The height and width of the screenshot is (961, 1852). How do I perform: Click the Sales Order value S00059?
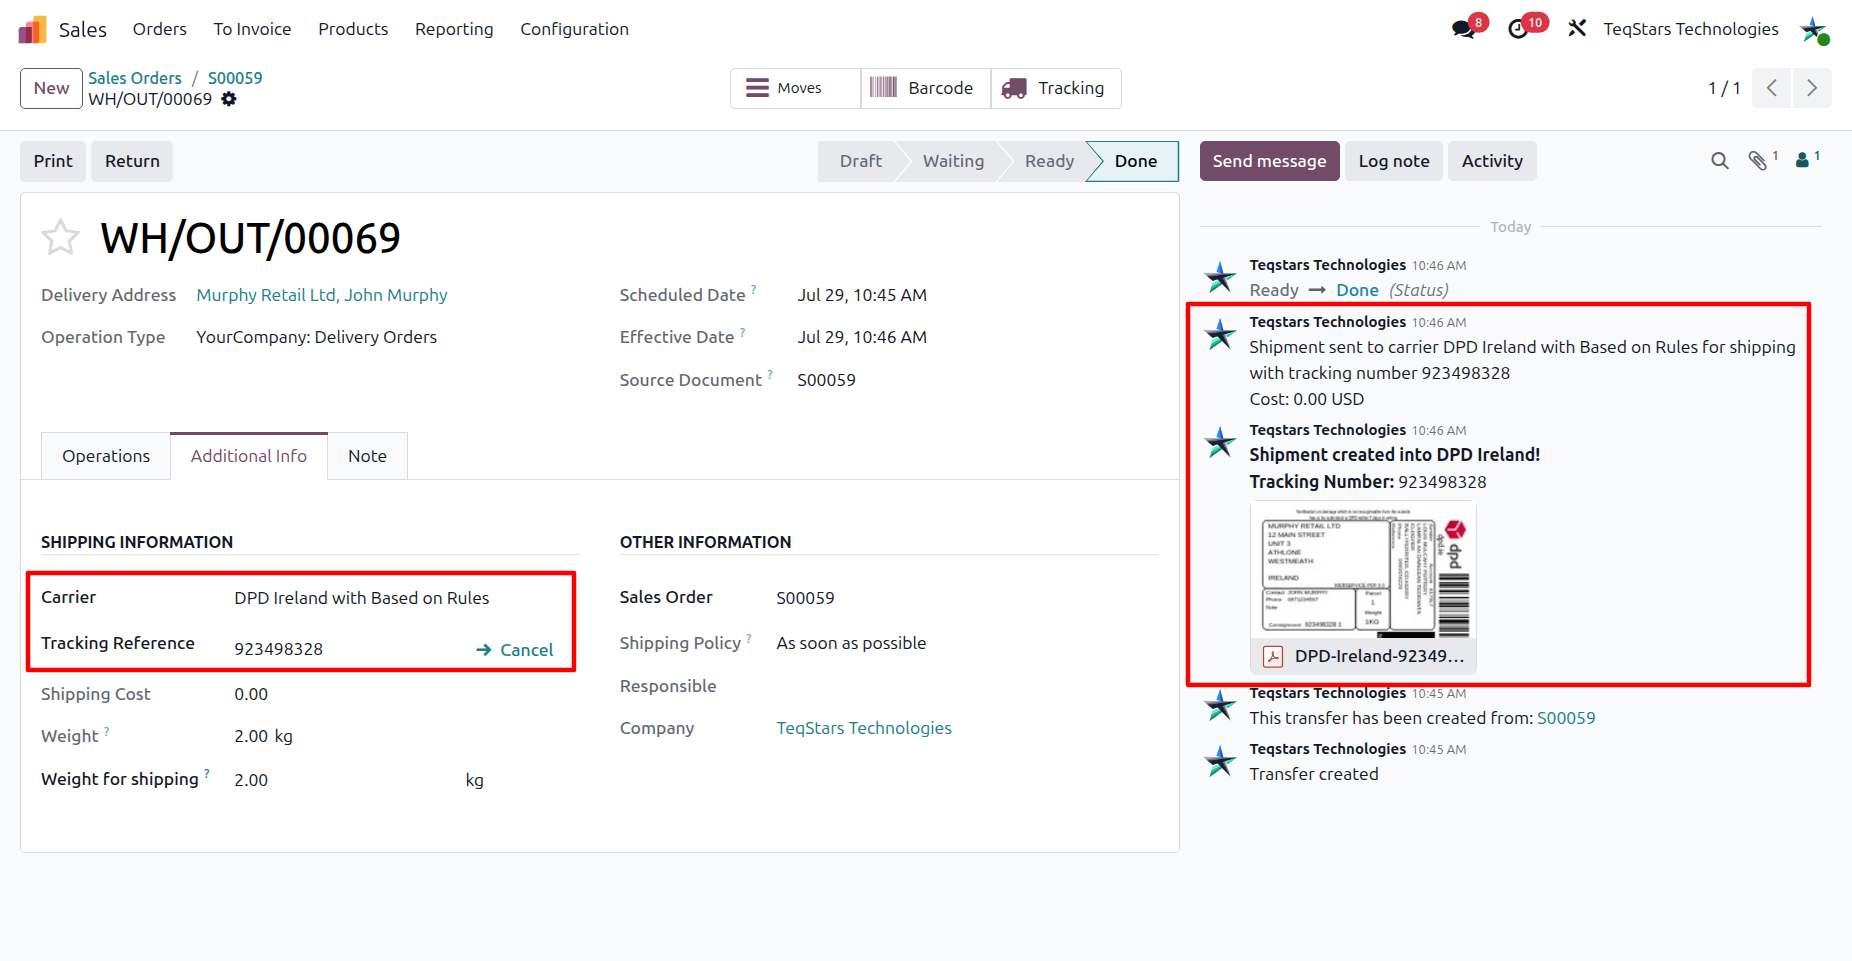805,598
